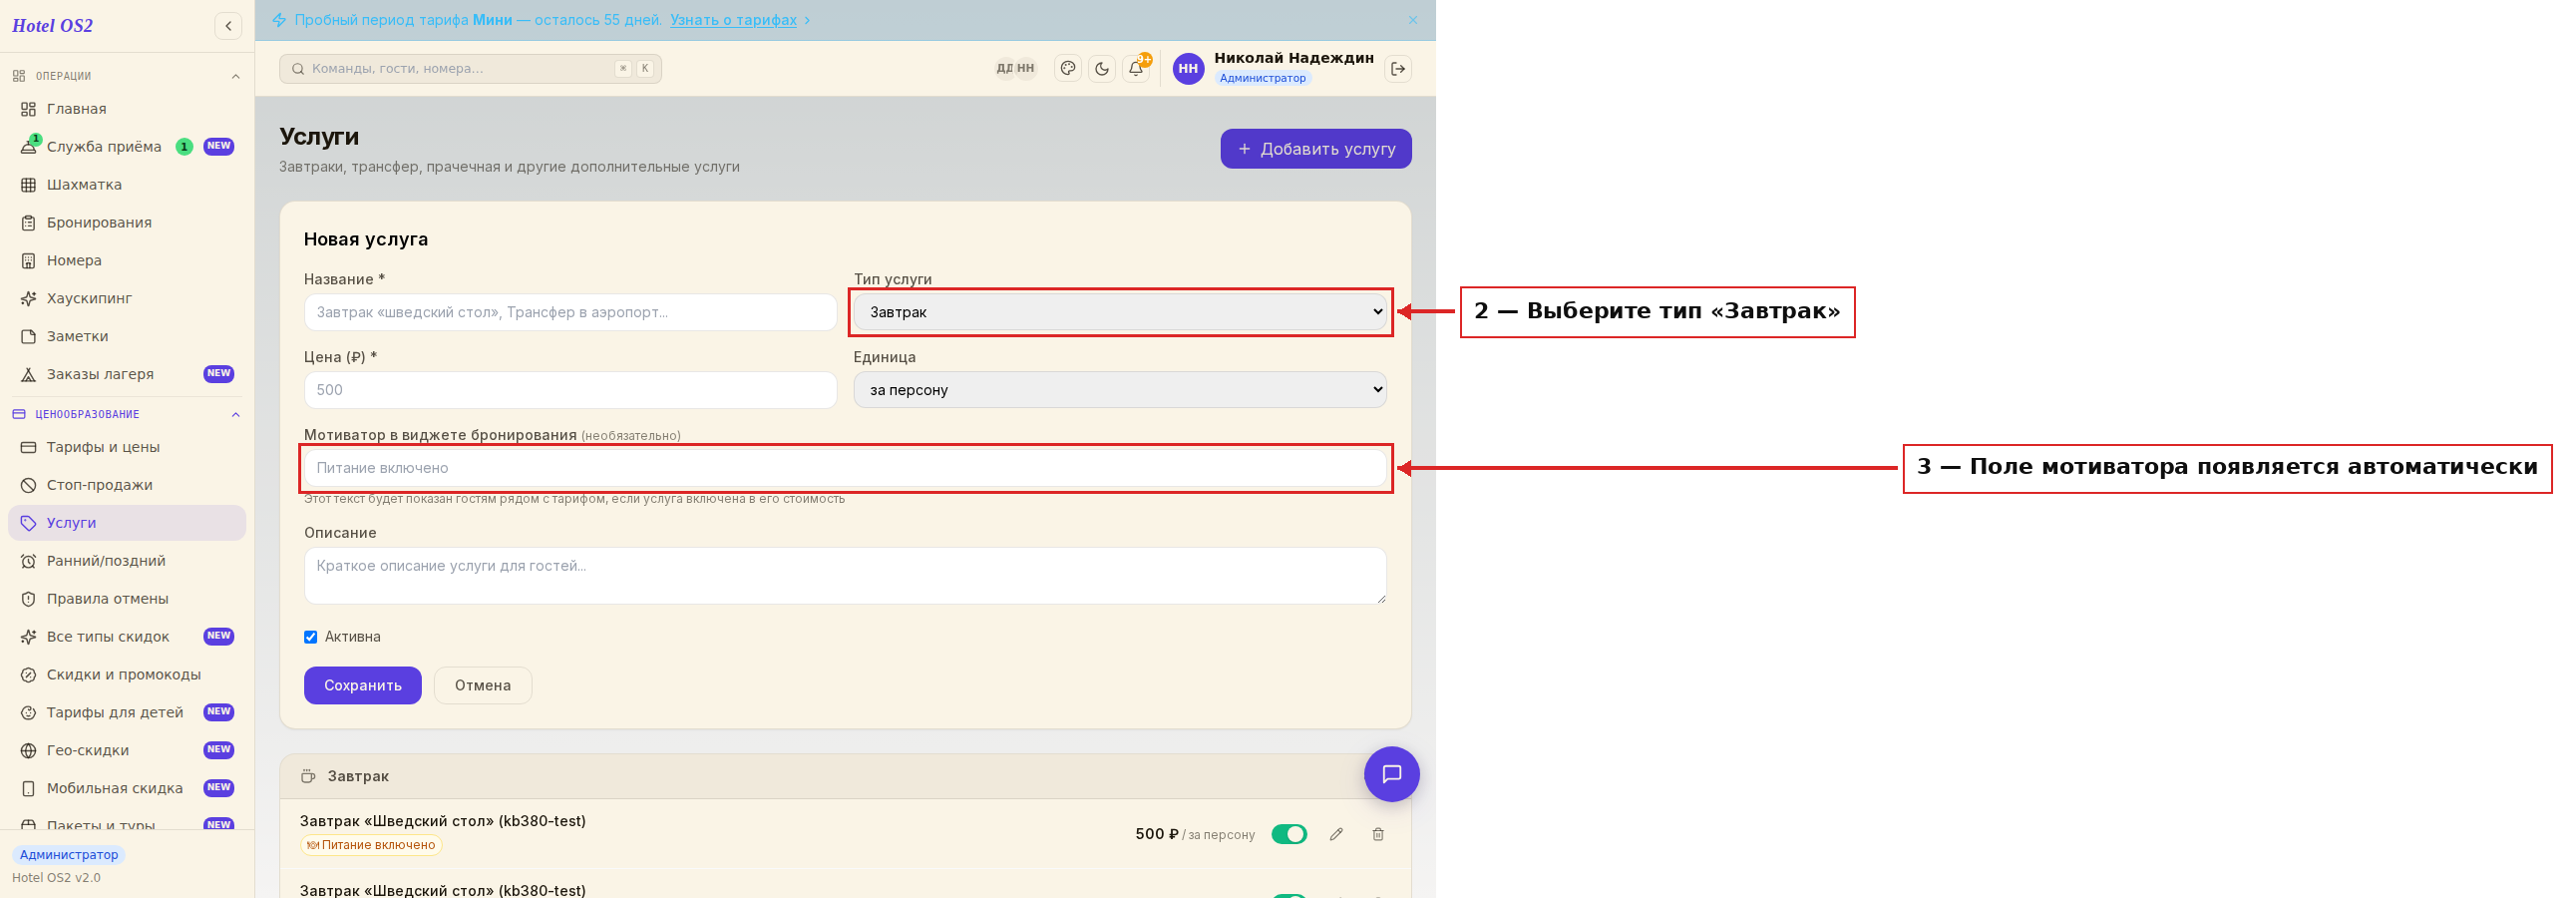Click the Добавить услугу button
2576x898 pixels.
[1316, 149]
